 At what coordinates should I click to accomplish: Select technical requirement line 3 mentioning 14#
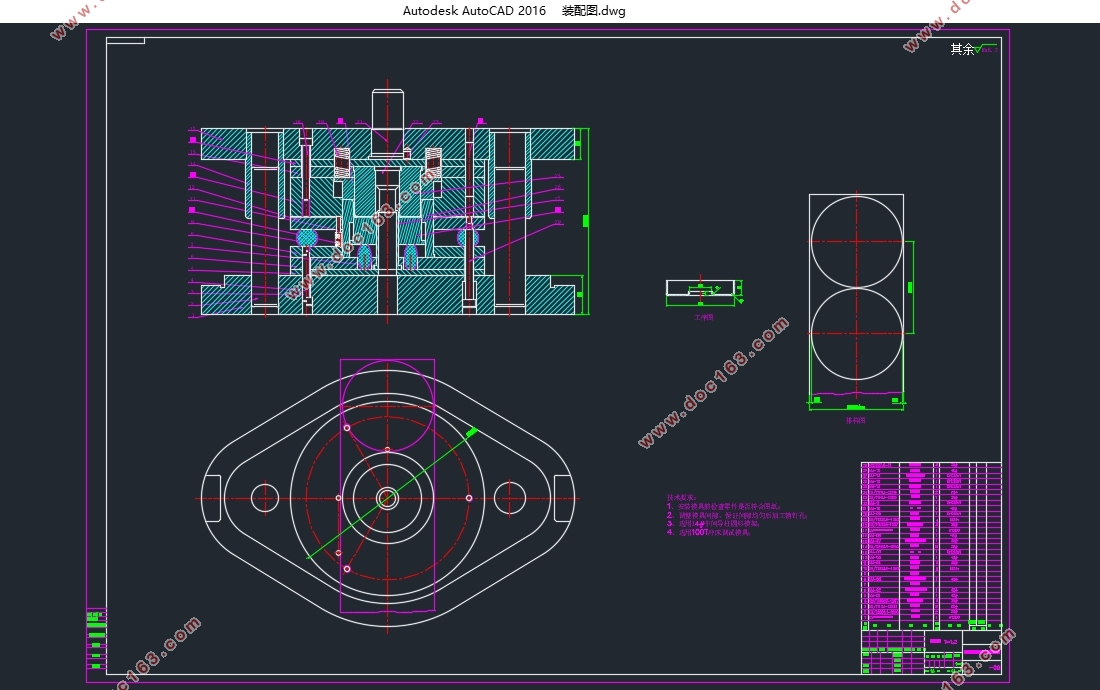[x=713, y=524]
